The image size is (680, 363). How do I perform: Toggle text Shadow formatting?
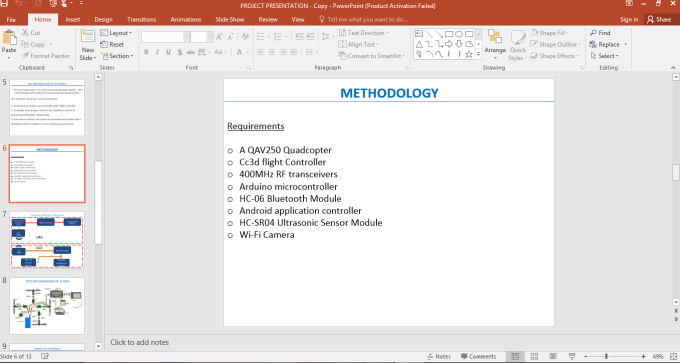point(180,52)
